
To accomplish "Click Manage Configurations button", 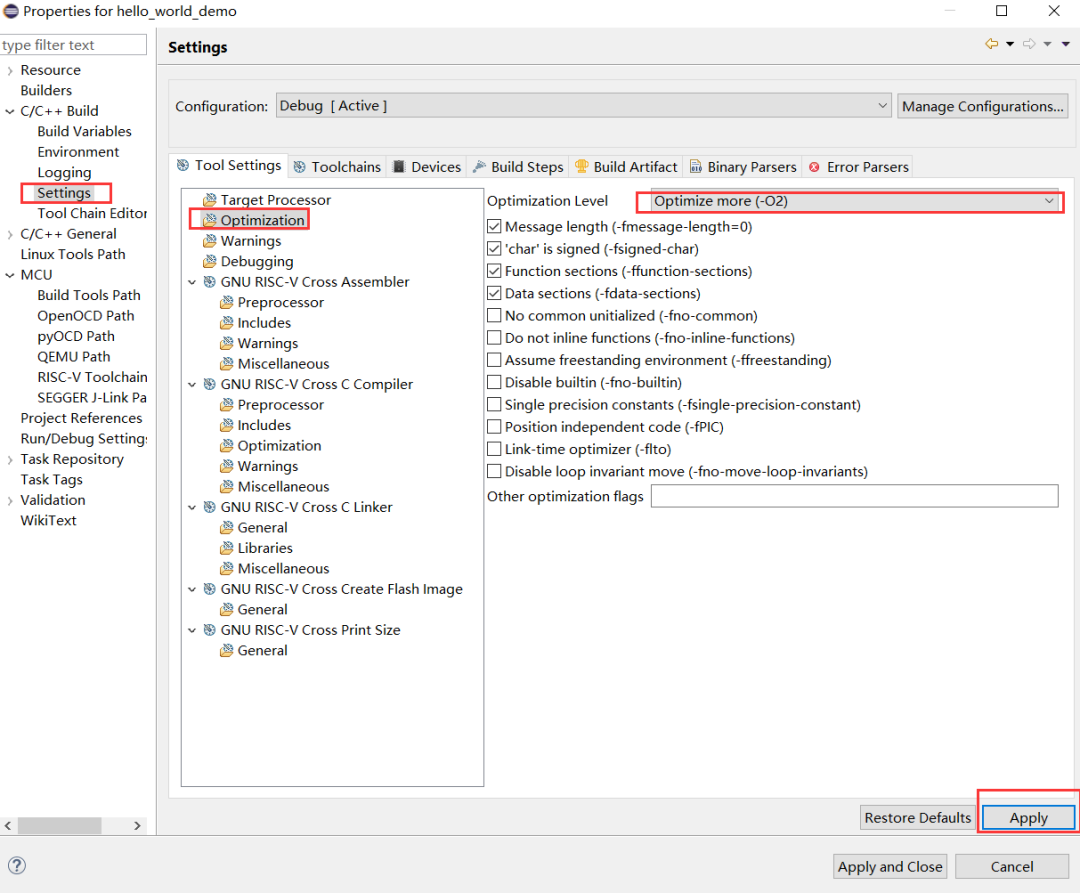I will pos(983,106).
